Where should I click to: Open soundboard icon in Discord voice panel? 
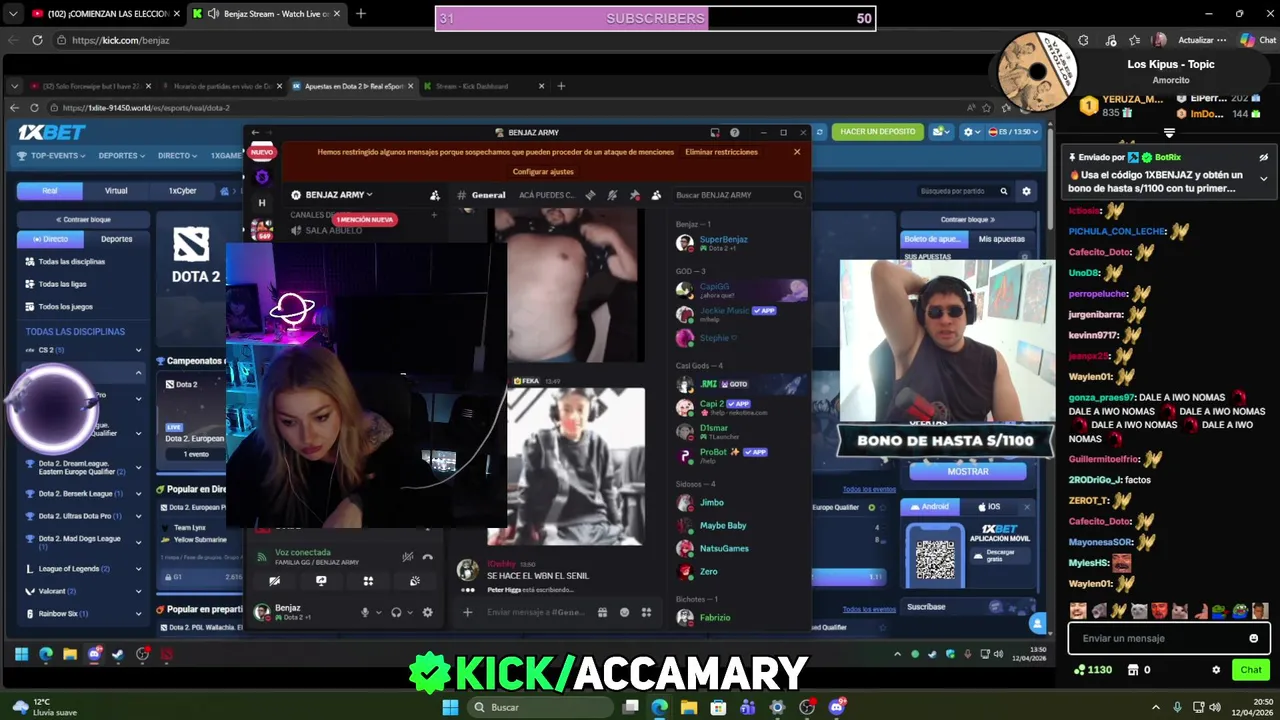pos(414,581)
